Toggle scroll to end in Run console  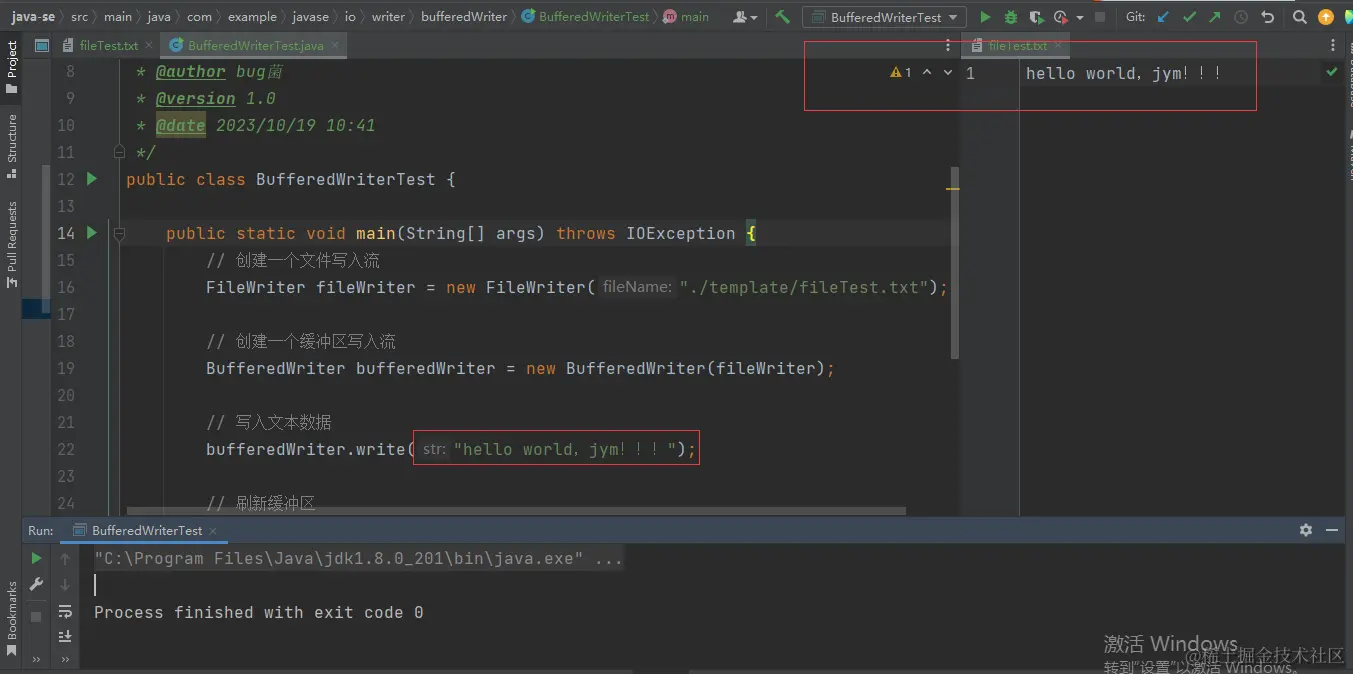point(65,636)
